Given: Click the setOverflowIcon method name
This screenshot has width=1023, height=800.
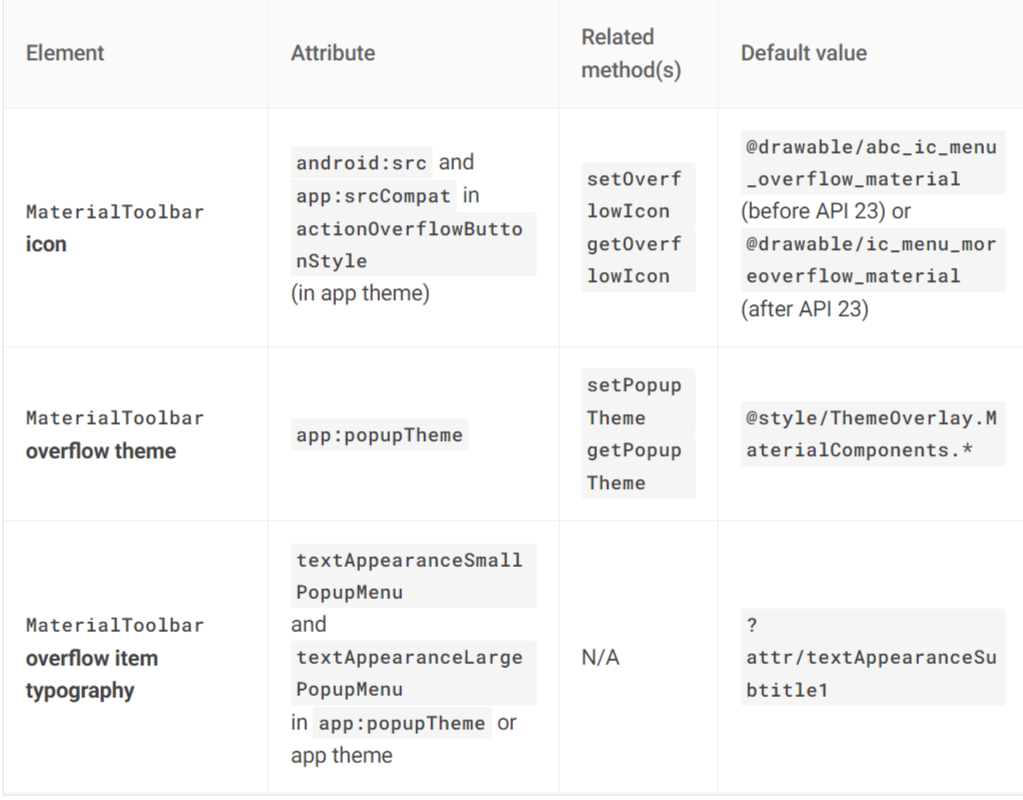Looking at the screenshot, I should pos(634,195).
